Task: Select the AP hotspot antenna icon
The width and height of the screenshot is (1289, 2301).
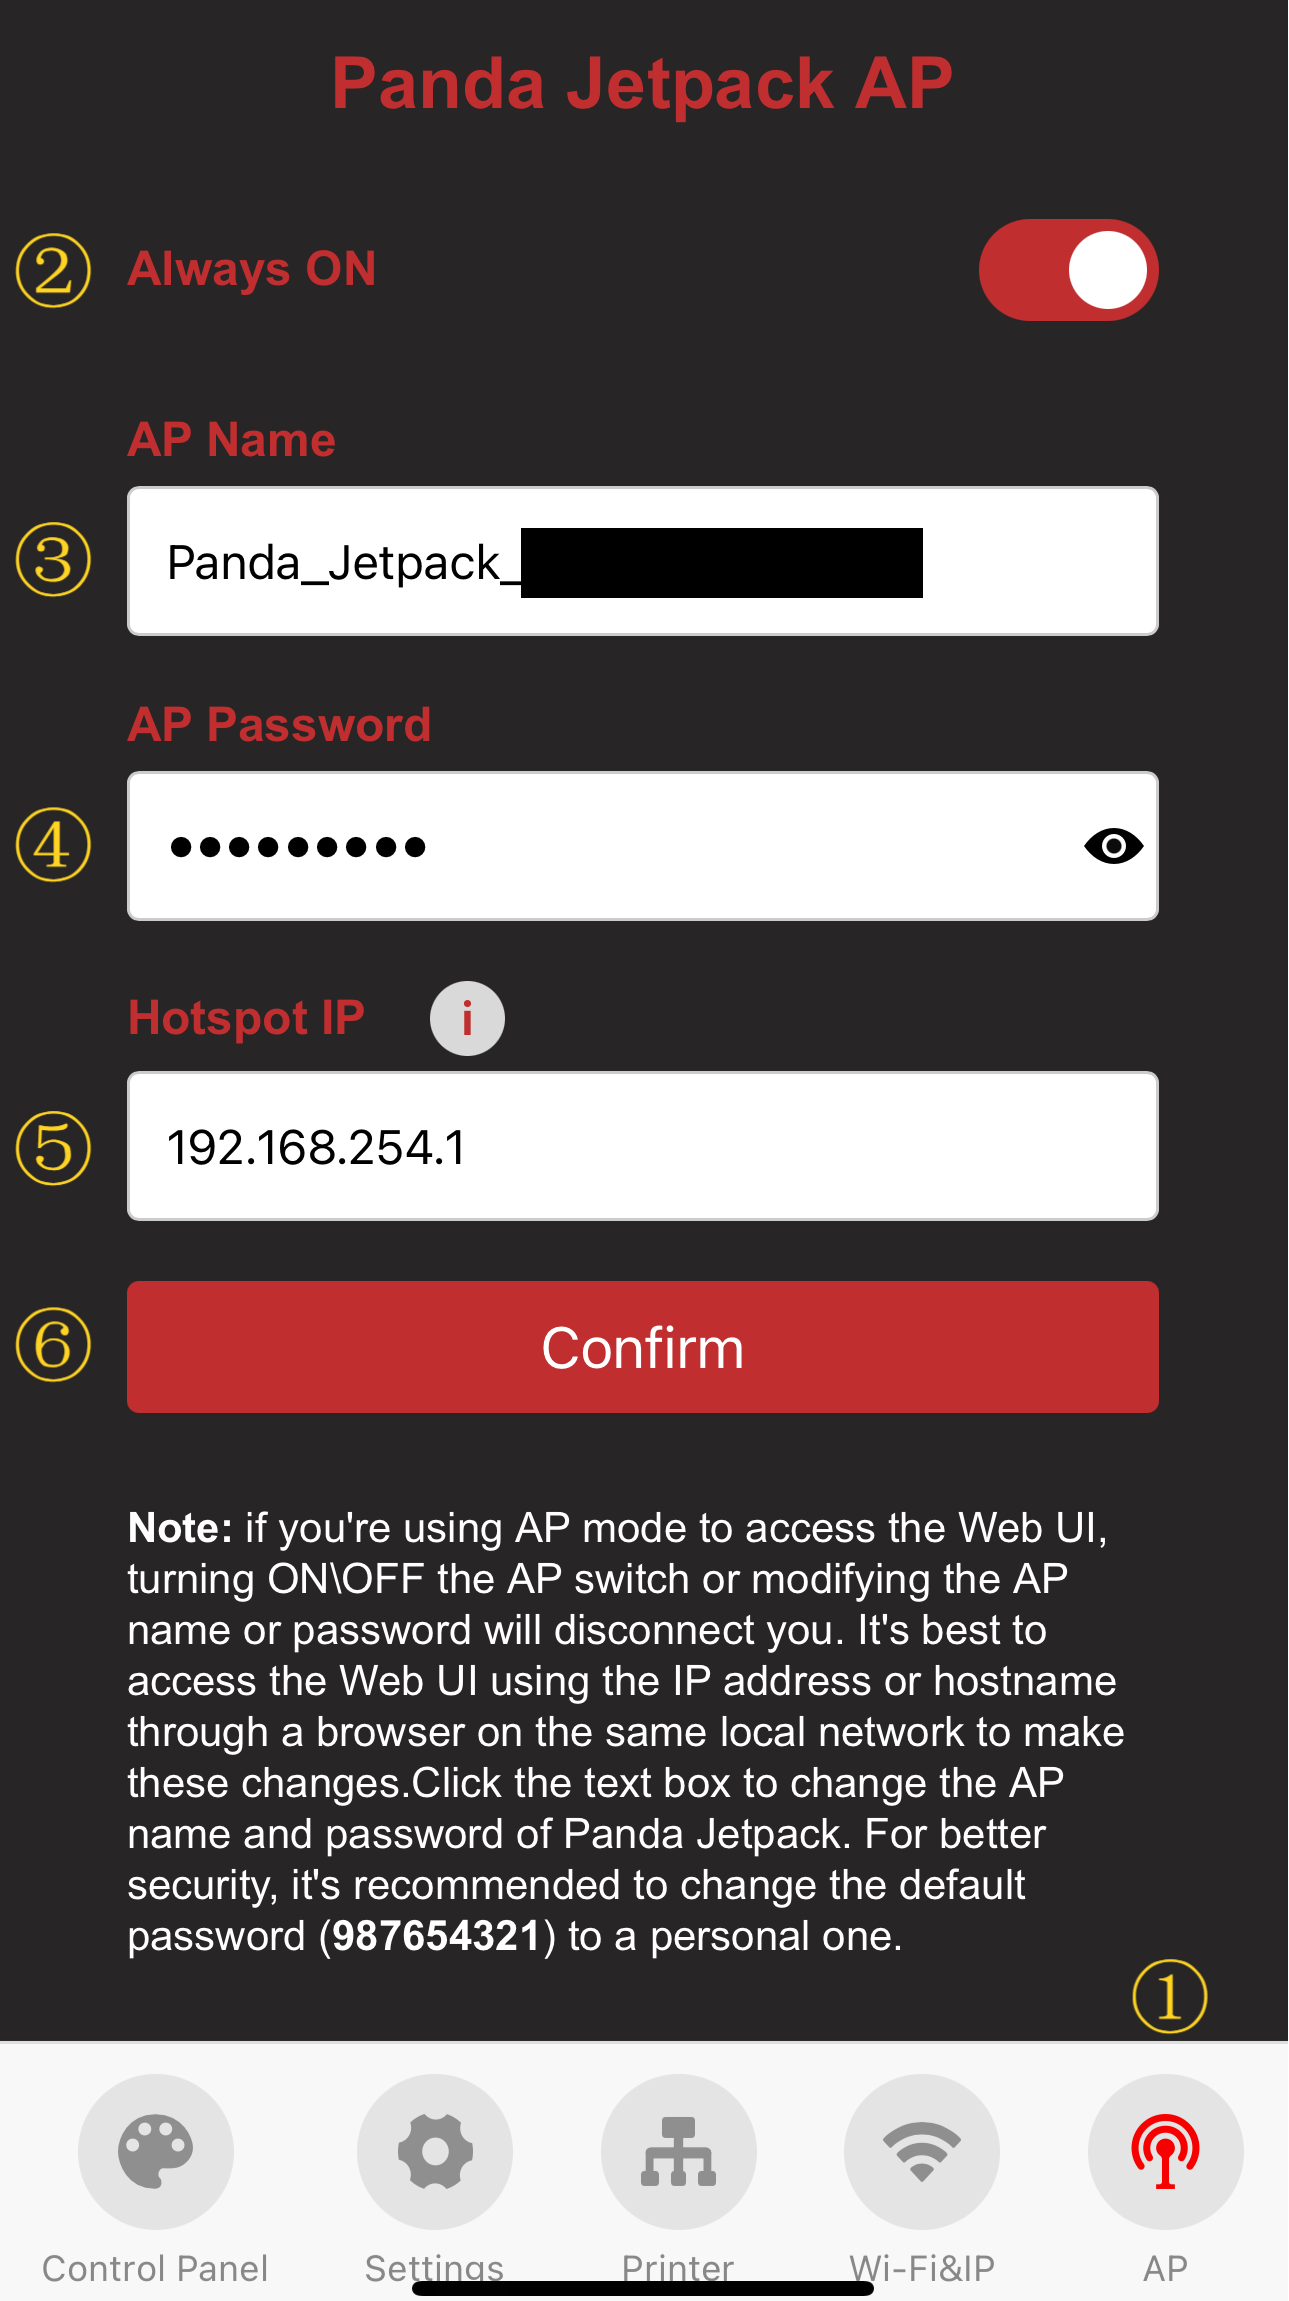Action: tap(1166, 2151)
